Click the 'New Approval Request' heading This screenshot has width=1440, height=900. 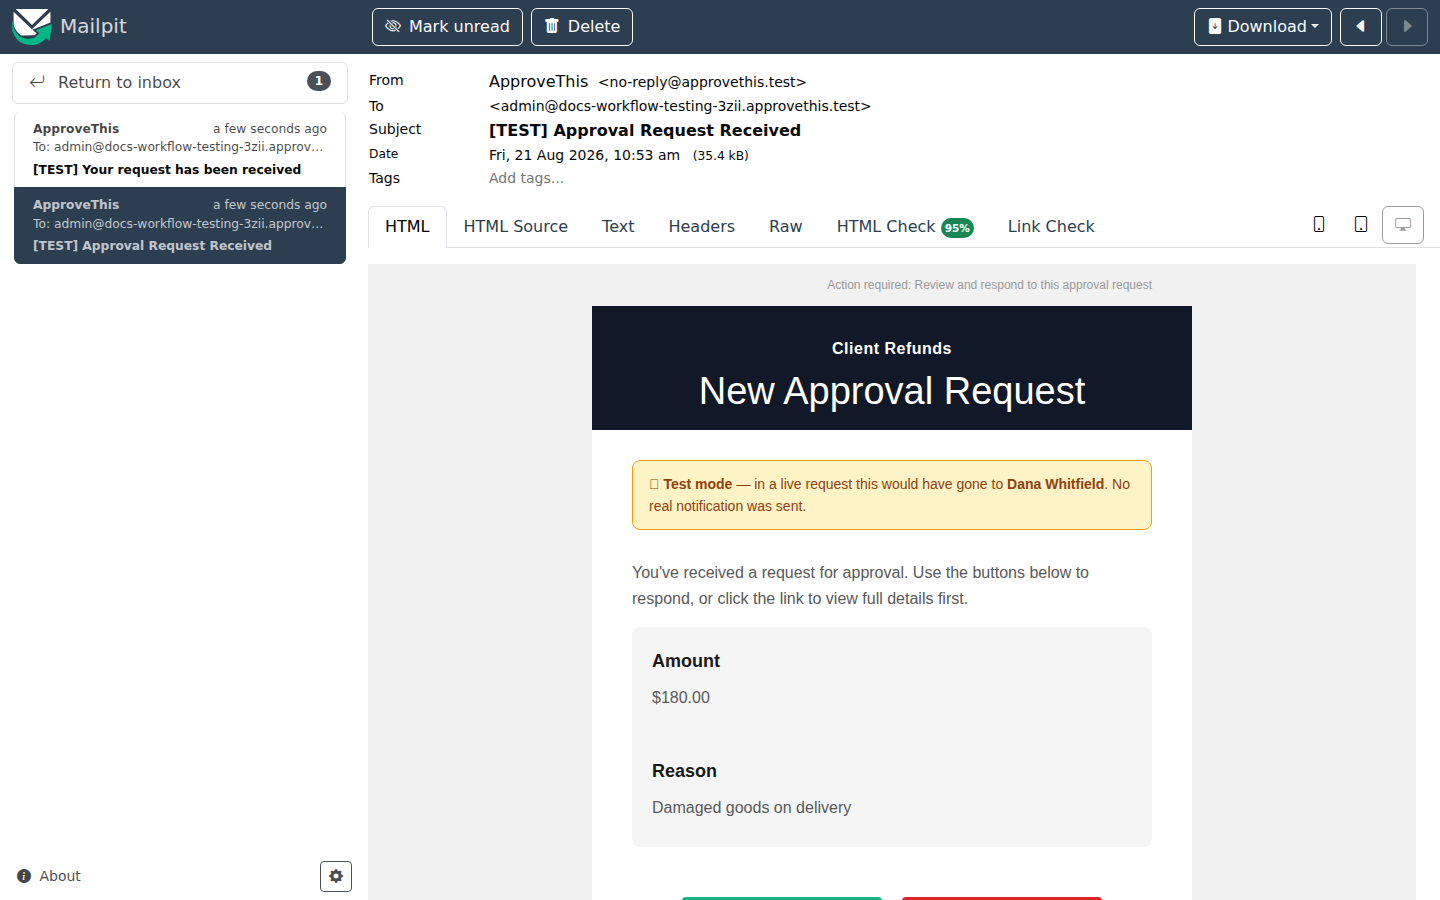click(x=892, y=391)
